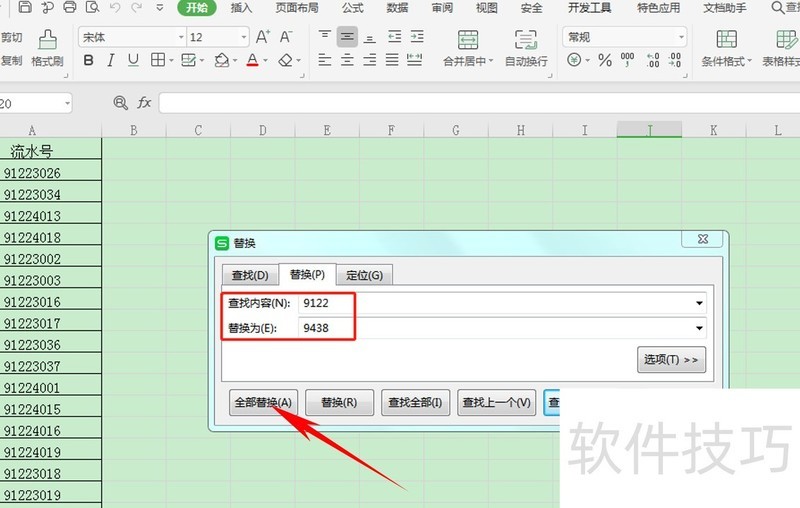Image resolution: width=800 pixels, height=508 pixels.
Task: Justify text alignment icon
Action: click(x=392, y=60)
